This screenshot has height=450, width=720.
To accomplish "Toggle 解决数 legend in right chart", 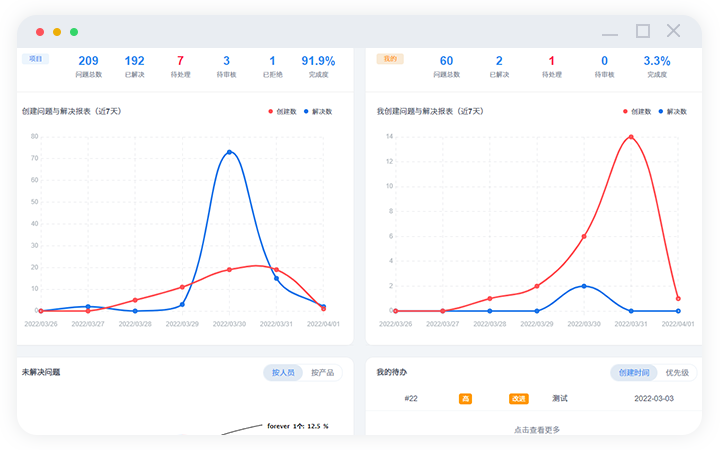I will tap(672, 111).
